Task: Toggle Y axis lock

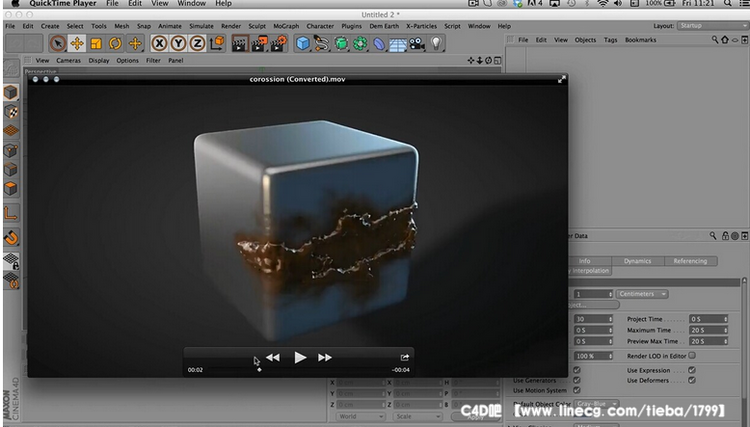Action: (x=178, y=44)
